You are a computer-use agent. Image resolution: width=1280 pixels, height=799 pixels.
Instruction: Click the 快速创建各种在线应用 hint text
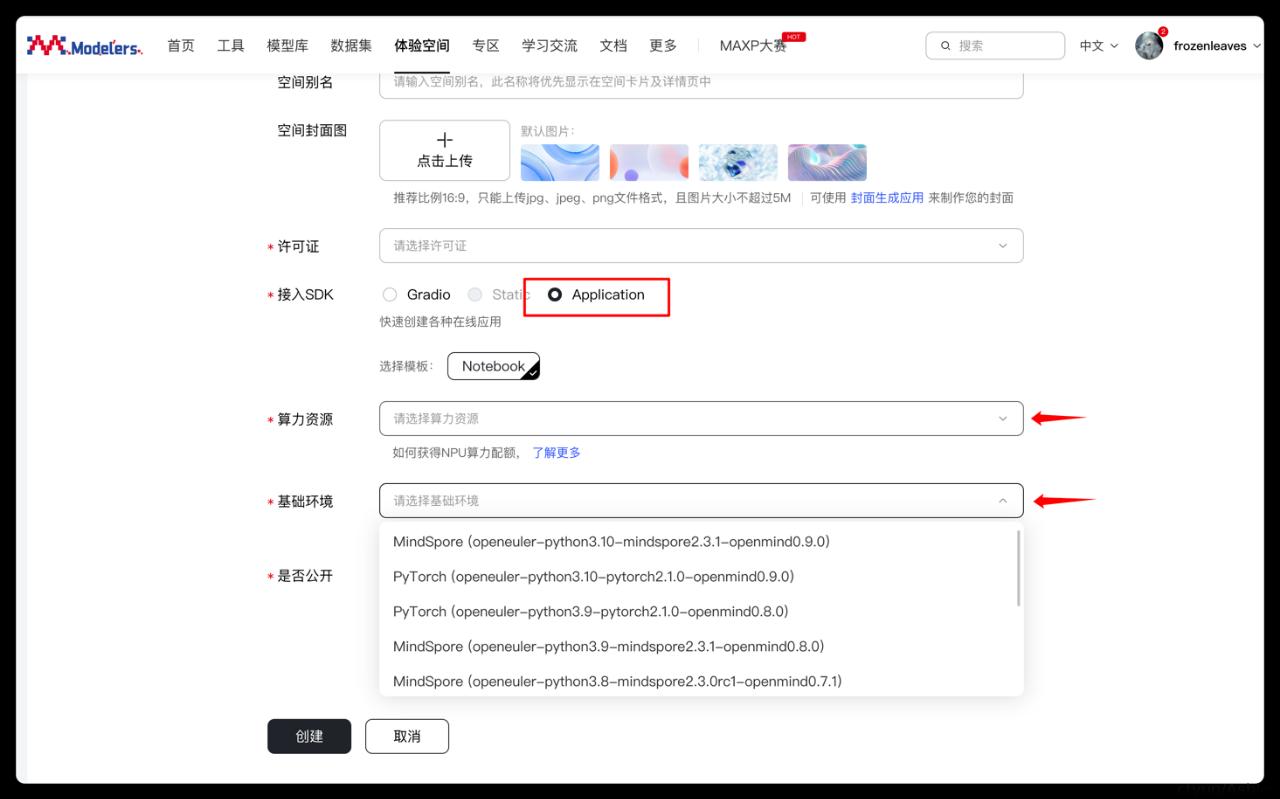(440, 322)
